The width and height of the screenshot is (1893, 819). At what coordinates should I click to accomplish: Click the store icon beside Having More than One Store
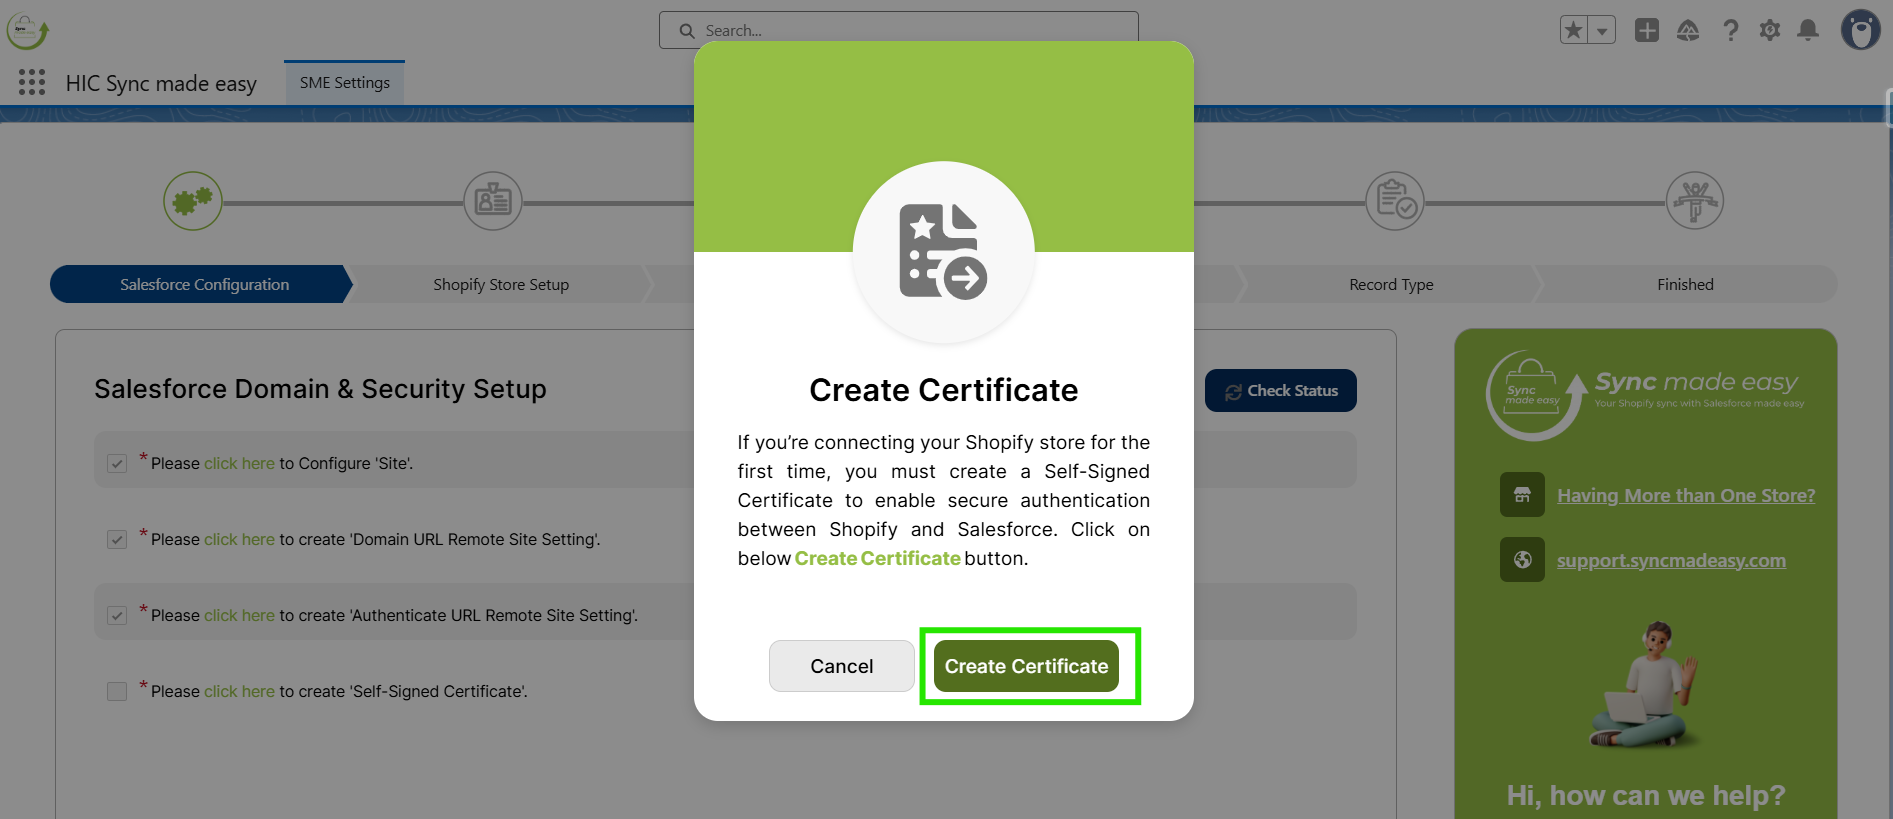pos(1522,495)
